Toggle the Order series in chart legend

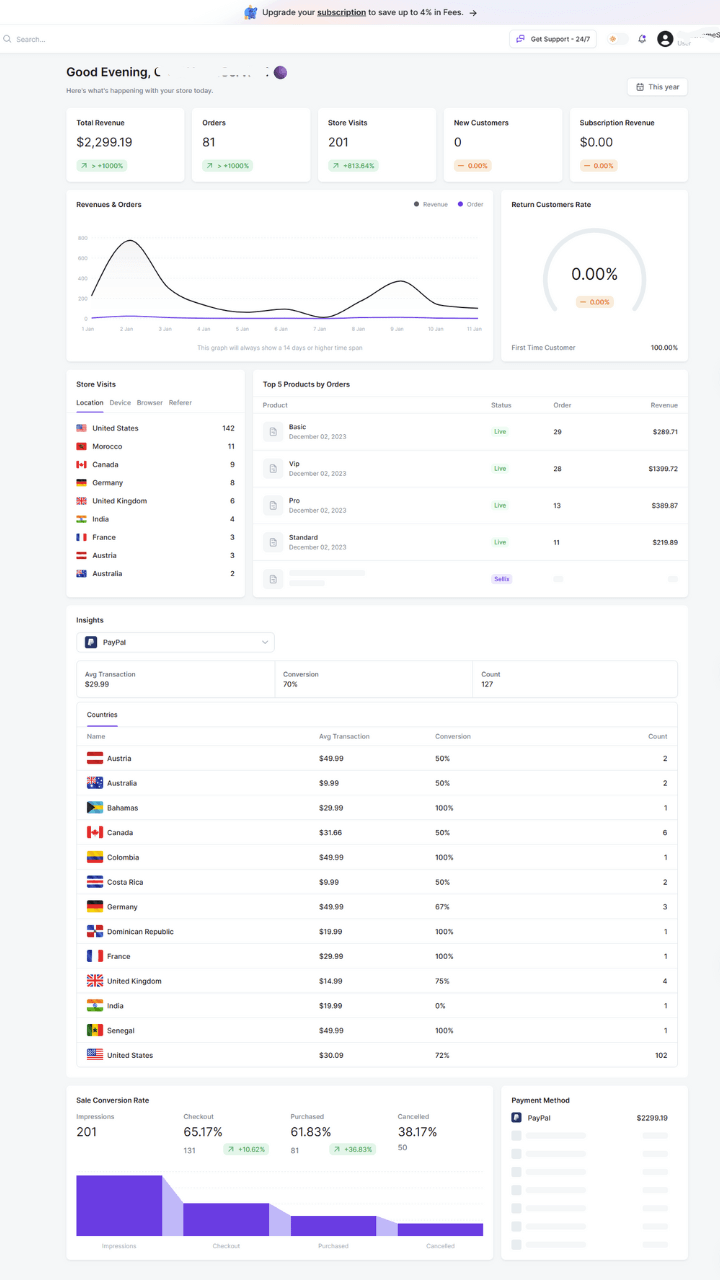pyautogui.click(x=470, y=204)
